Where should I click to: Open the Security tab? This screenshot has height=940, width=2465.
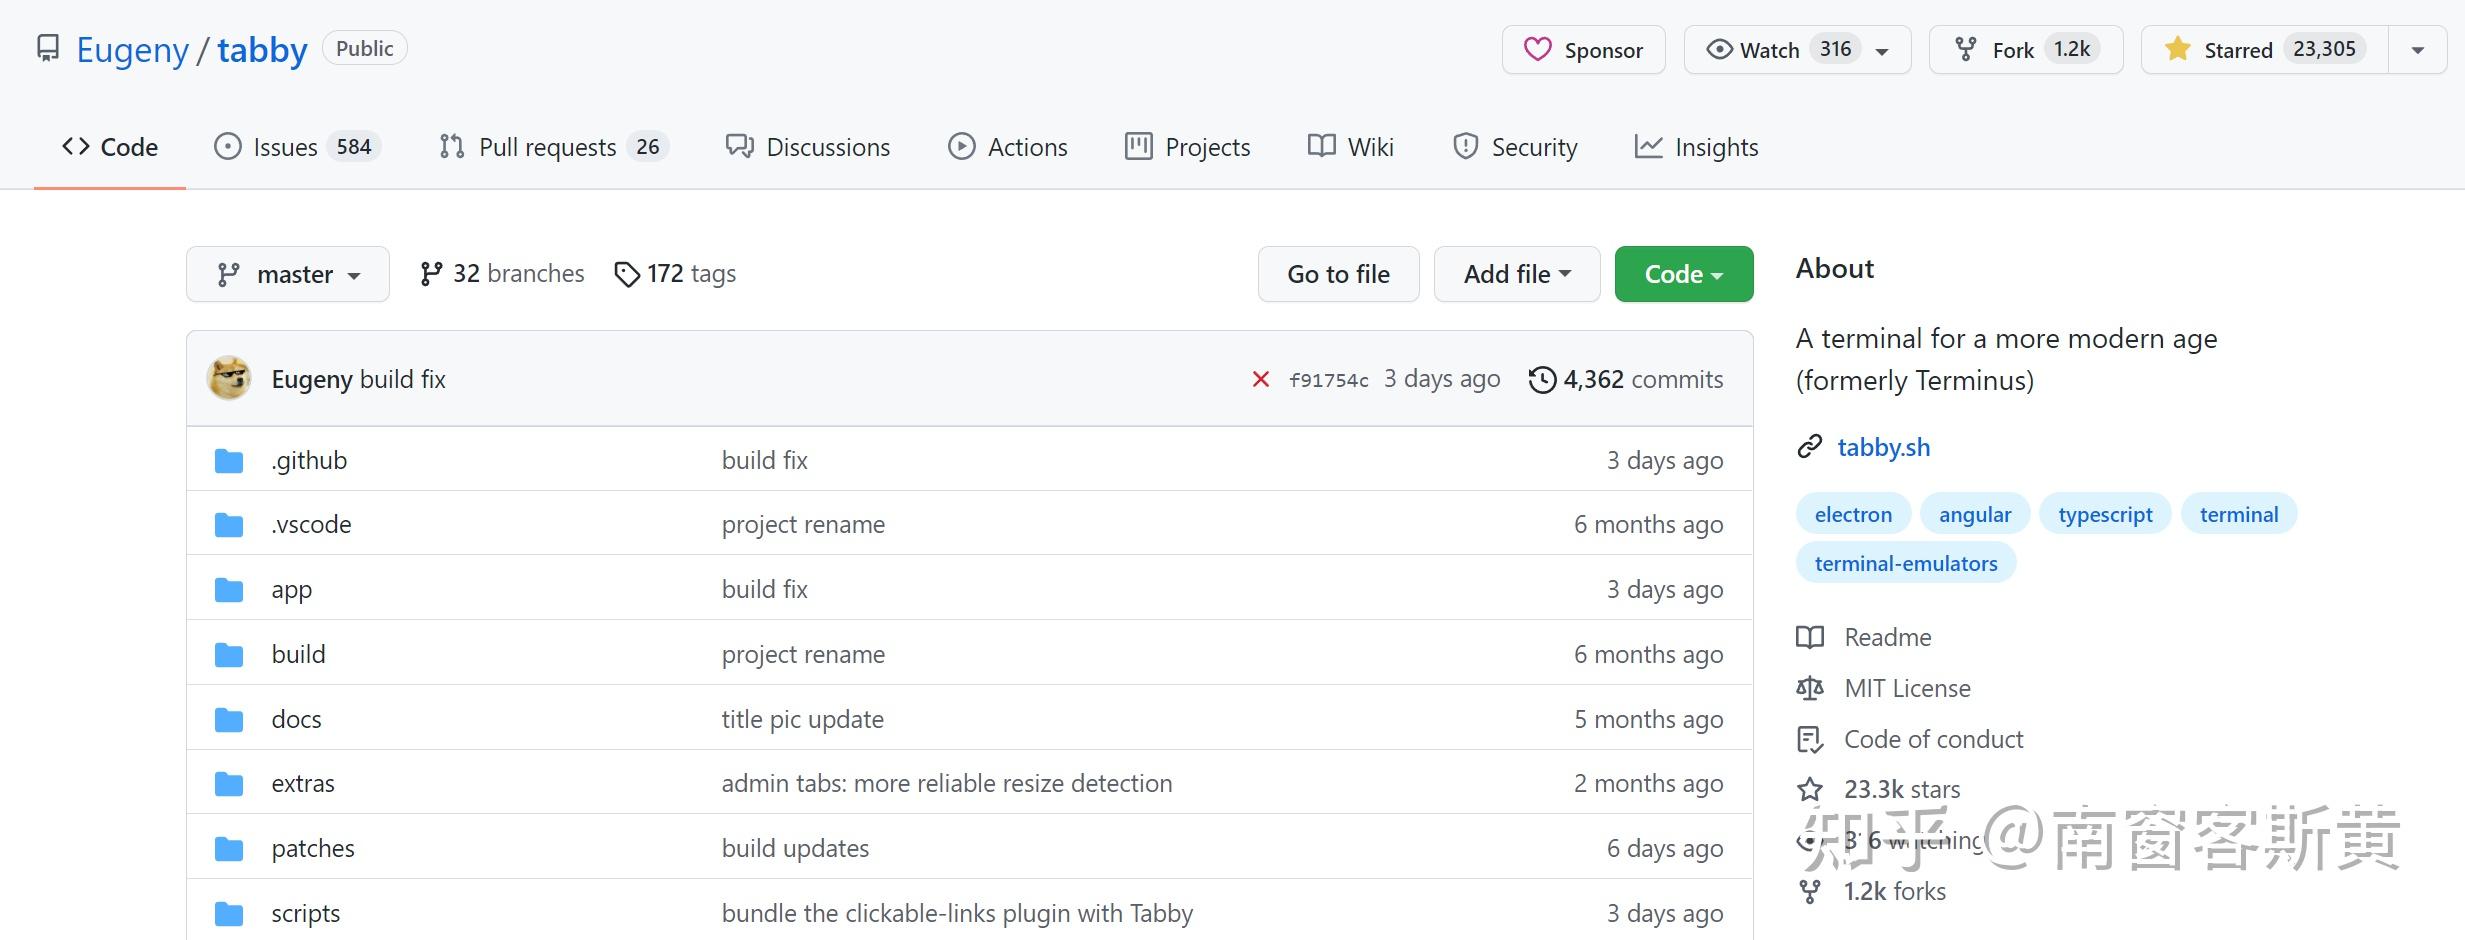(x=1515, y=147)
